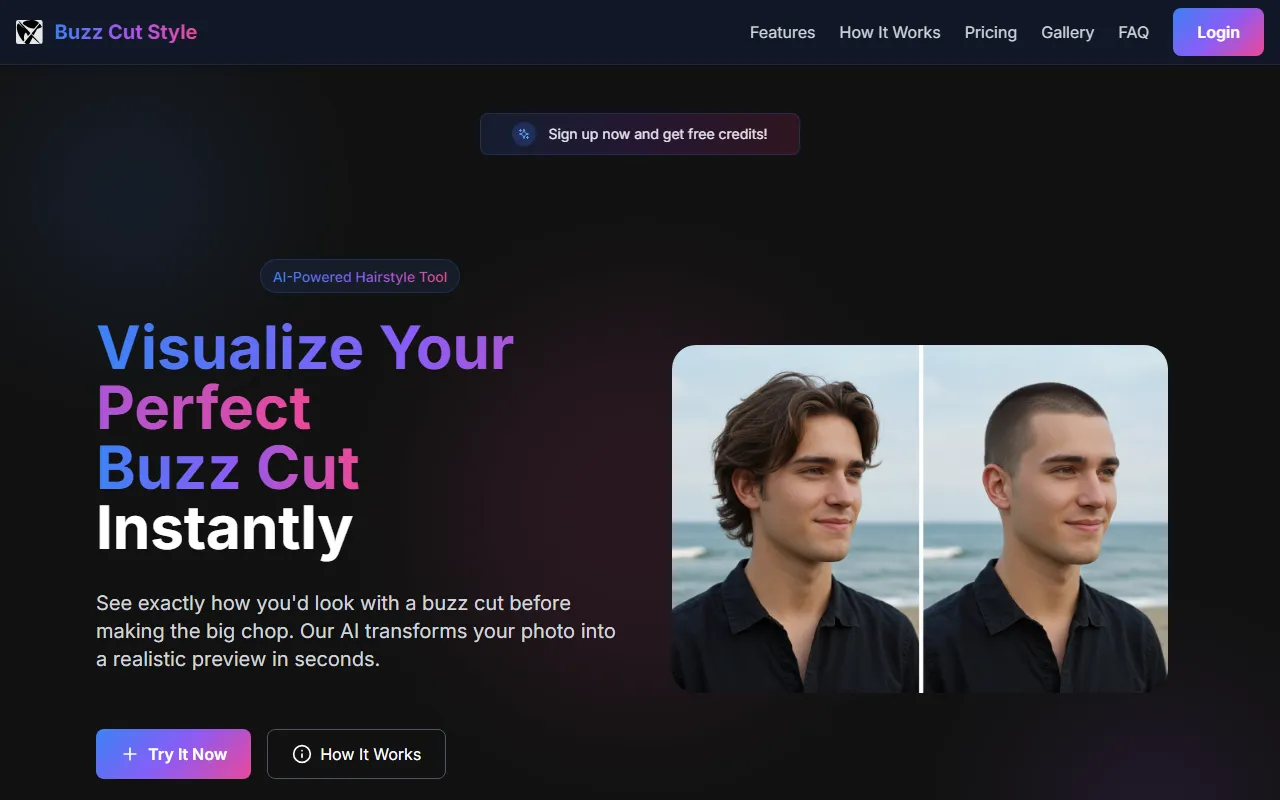This screenshot has width=1280, height=800.
Task: Click the description paragraph under heading
Action: (356, 631)
